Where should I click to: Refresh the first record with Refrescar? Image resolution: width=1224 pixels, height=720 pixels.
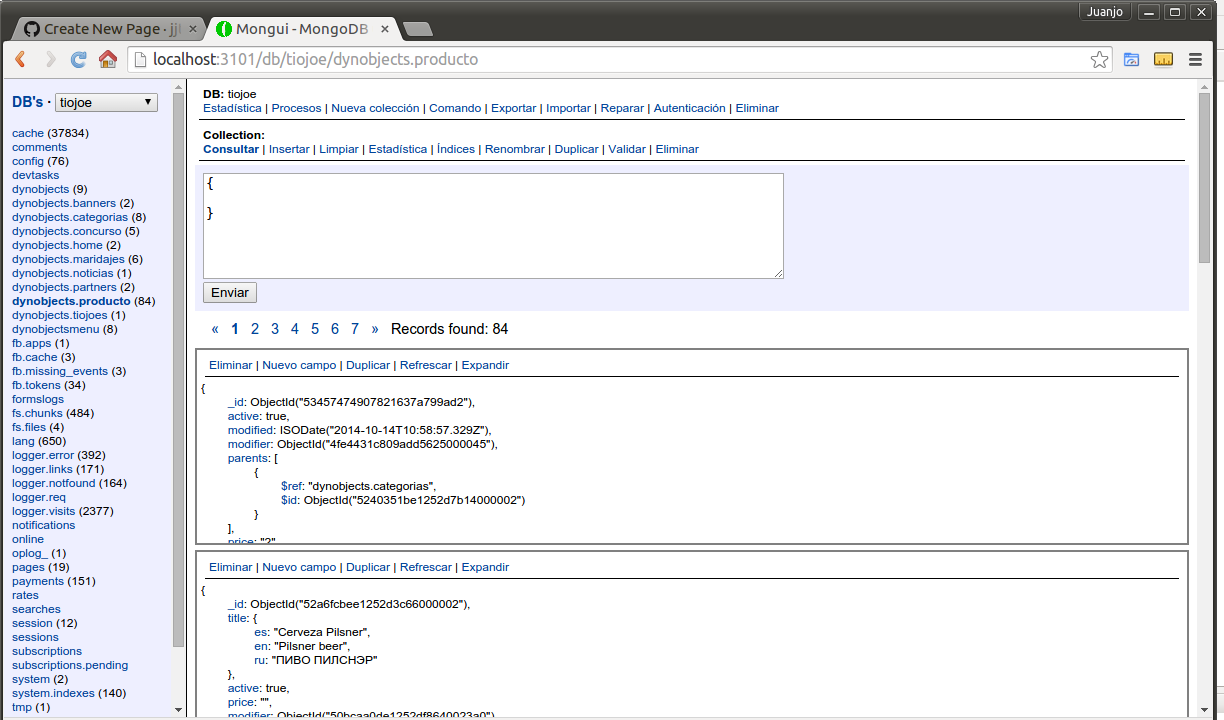[426, 365]
